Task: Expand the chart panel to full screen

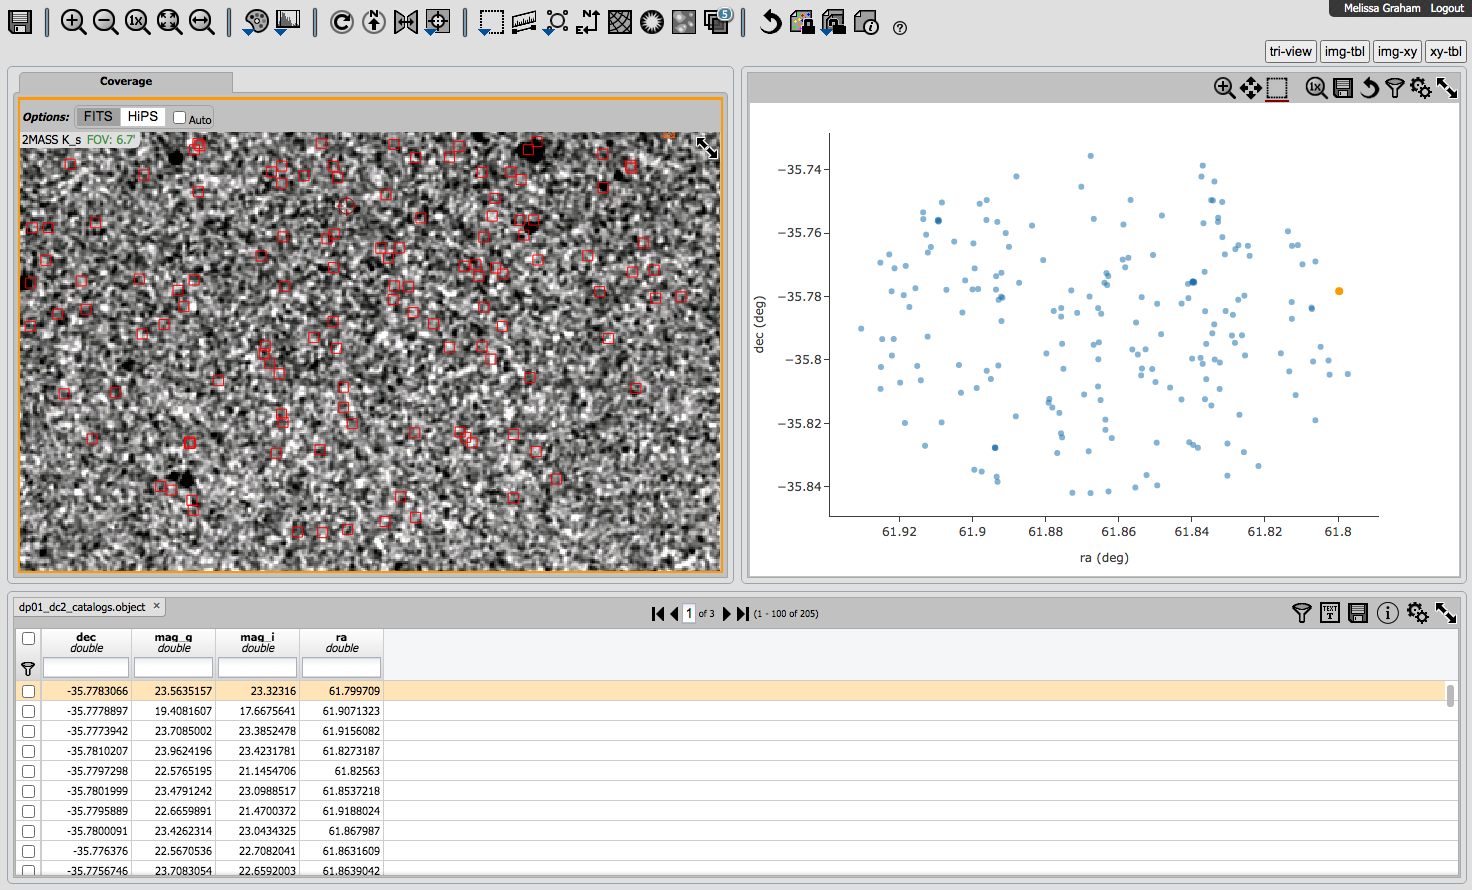Action: click(1447, 88)
